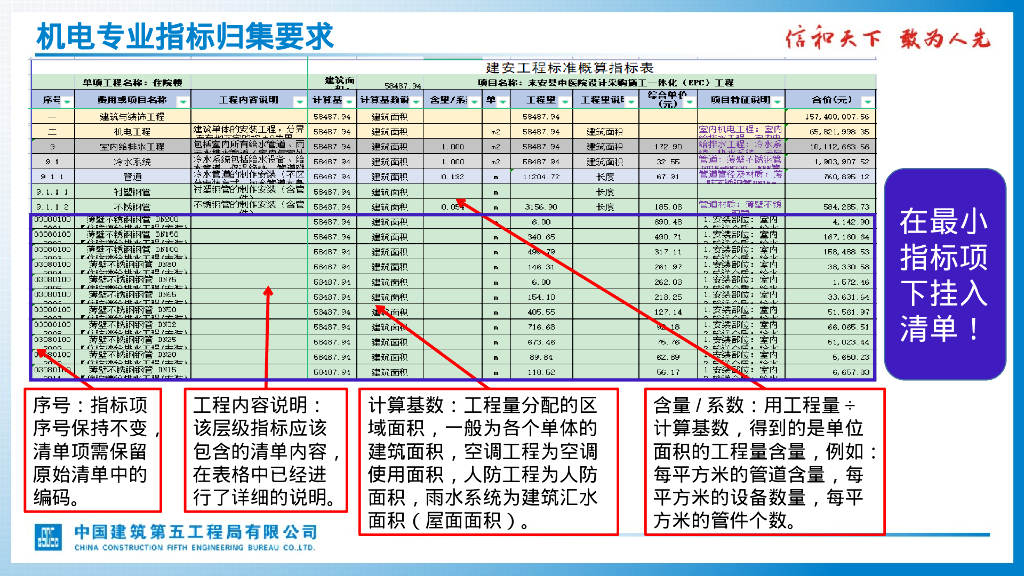The height and width of the screenshot is (576, 1024).
Task: Select the 室内给排水工程 cell
Action: [x=133, y=146]
